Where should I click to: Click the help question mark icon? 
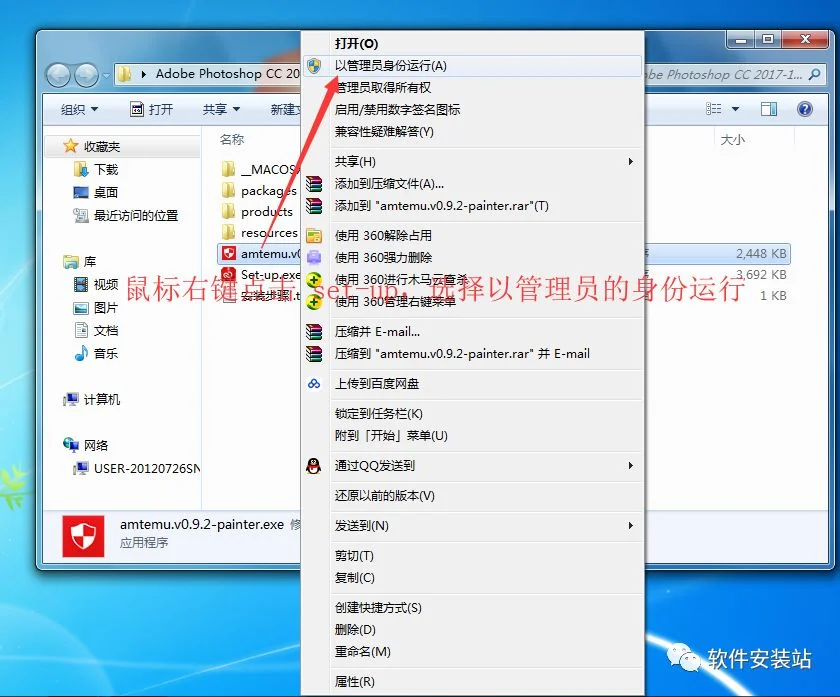805,109
